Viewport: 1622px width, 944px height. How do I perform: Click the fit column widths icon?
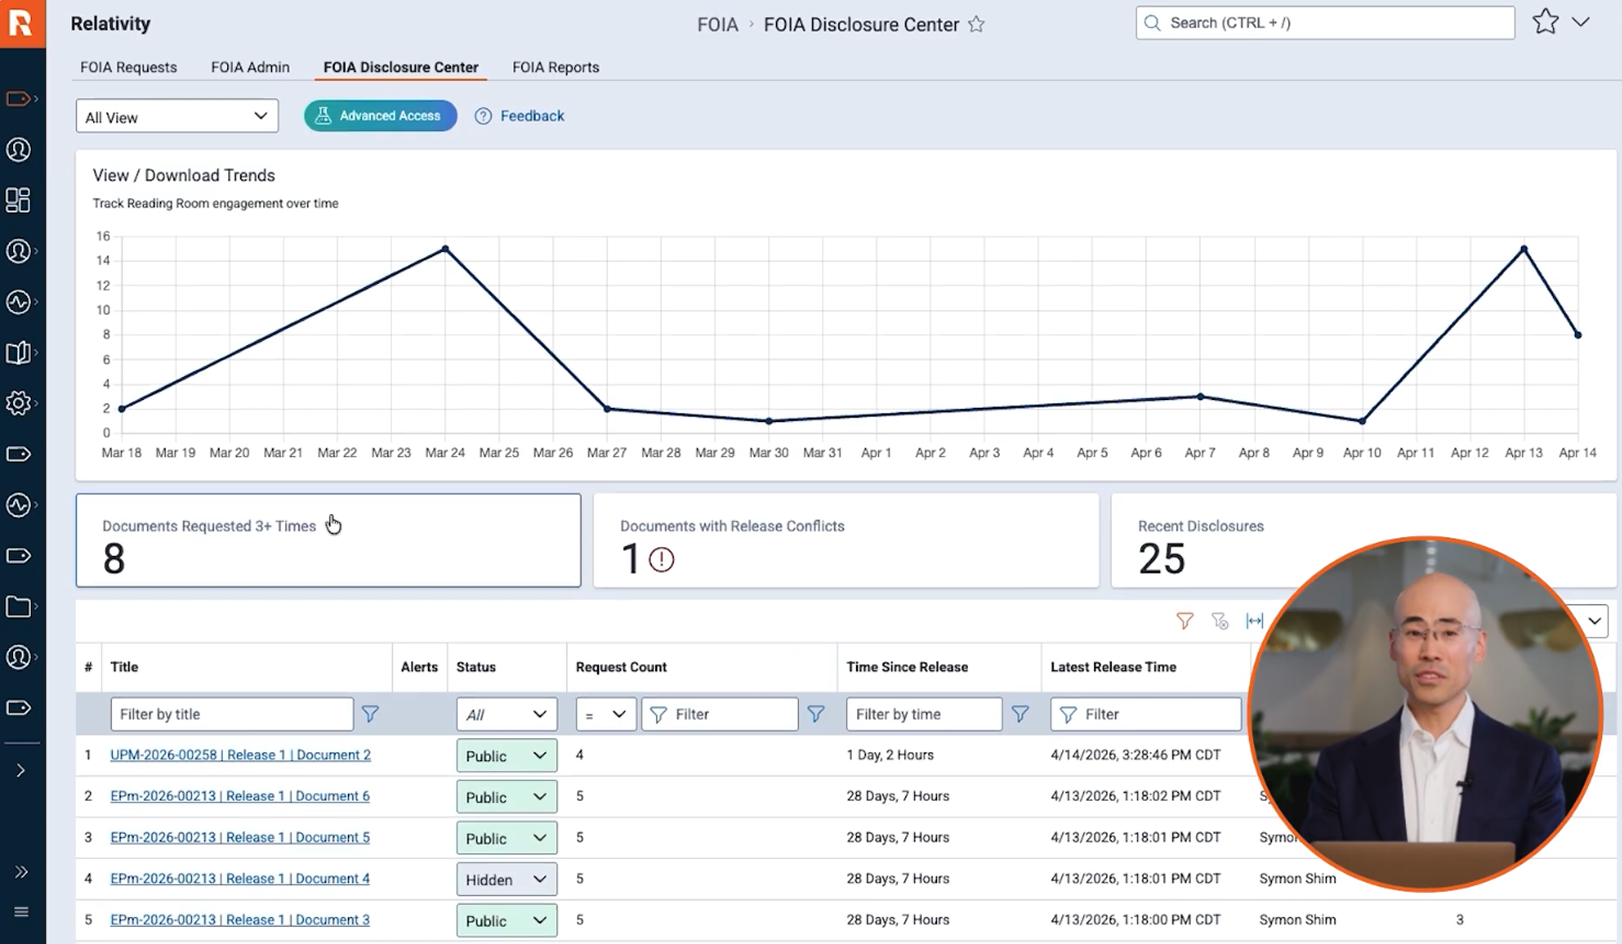coord(1255,621)
